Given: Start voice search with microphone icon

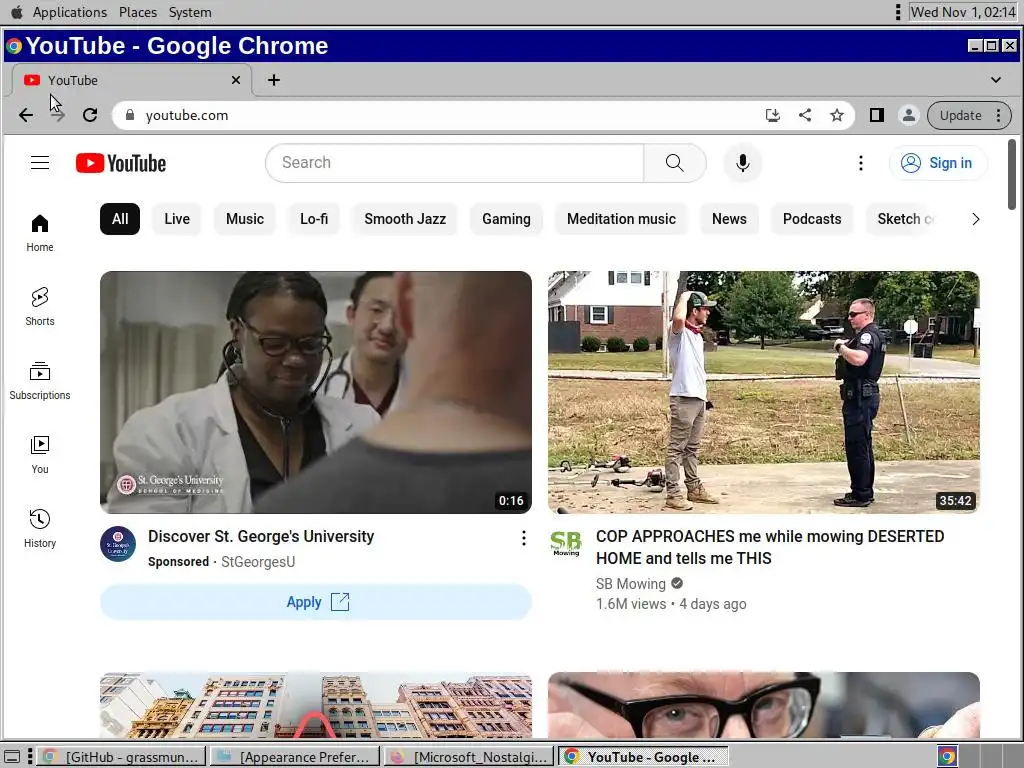Looking at the screenshot, I should pos(743,163).
